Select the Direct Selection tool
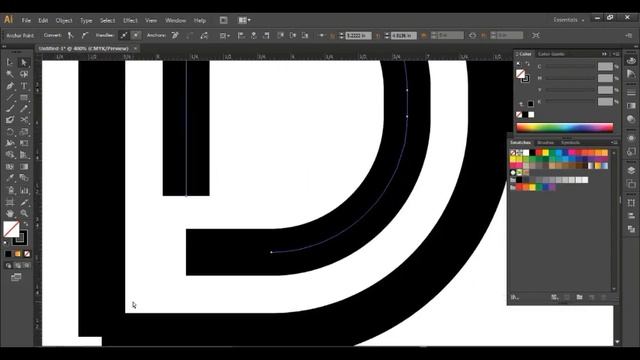This screenshot has width=640, height=360. pyautogui.click(x=24, y=62)
